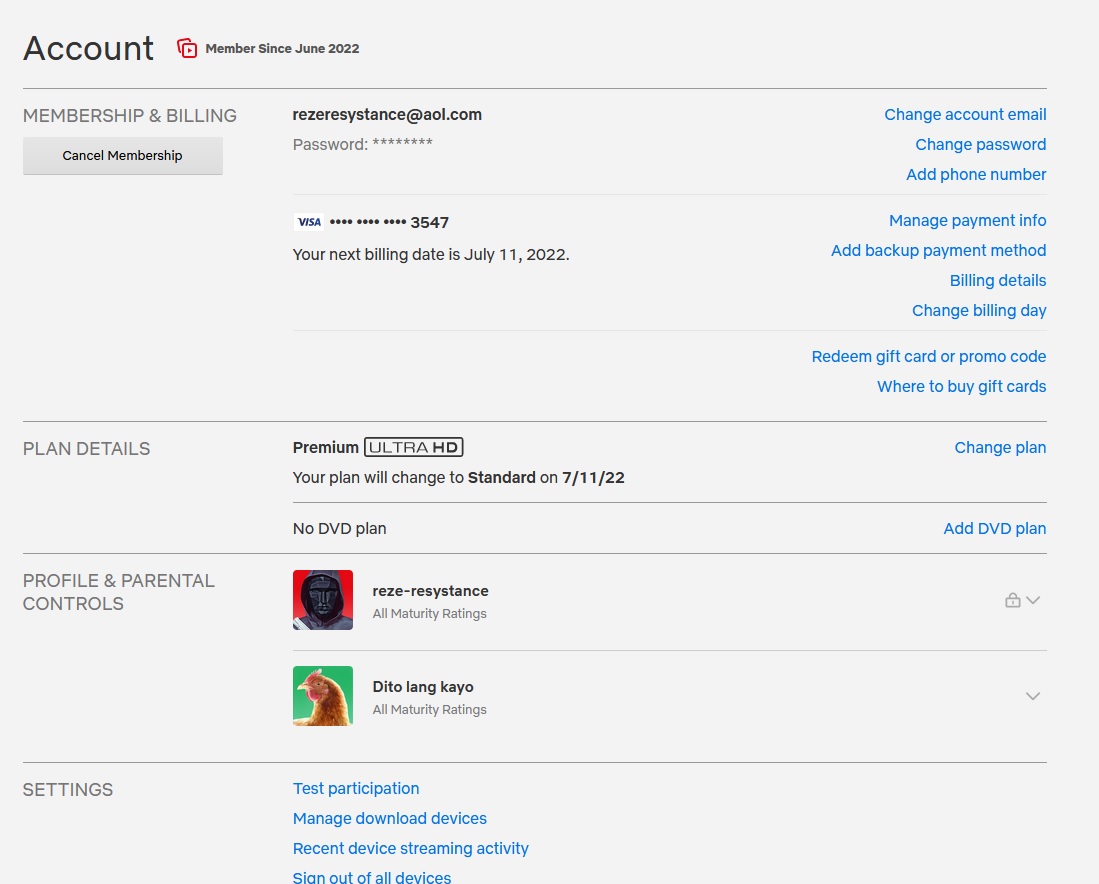Viewport: 1099px width, 884px height.
Task: Click the No DVD plan text
Action: click(340, 529)
